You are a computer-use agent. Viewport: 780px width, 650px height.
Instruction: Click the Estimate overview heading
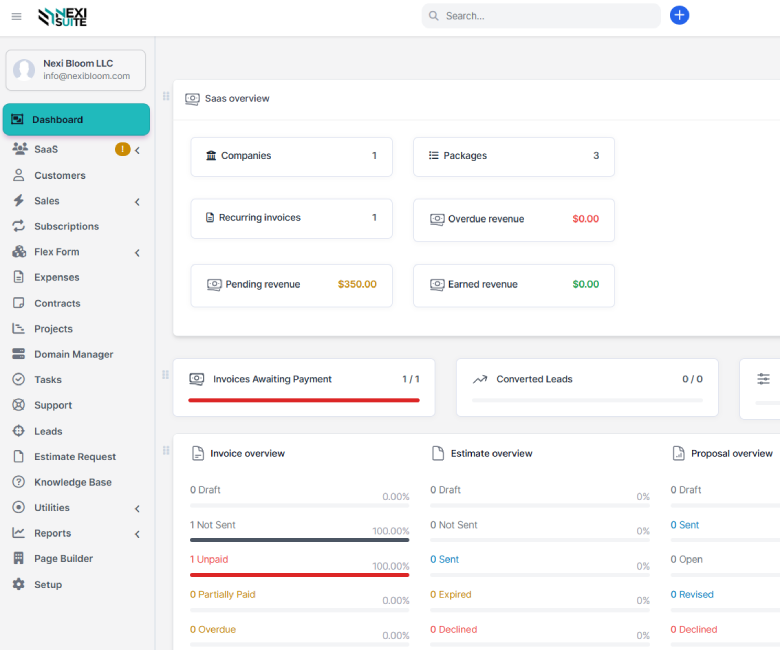[491, 453]
